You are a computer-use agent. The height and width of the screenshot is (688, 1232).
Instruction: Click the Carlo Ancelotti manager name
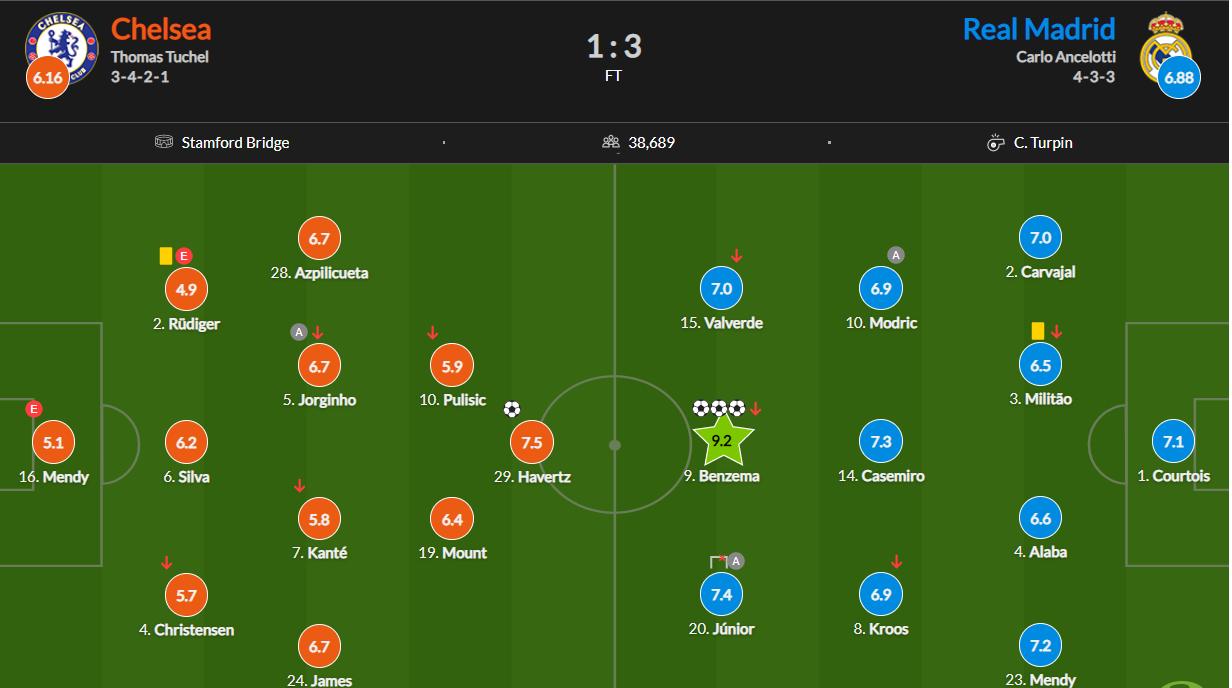(x=1065, y=57)
